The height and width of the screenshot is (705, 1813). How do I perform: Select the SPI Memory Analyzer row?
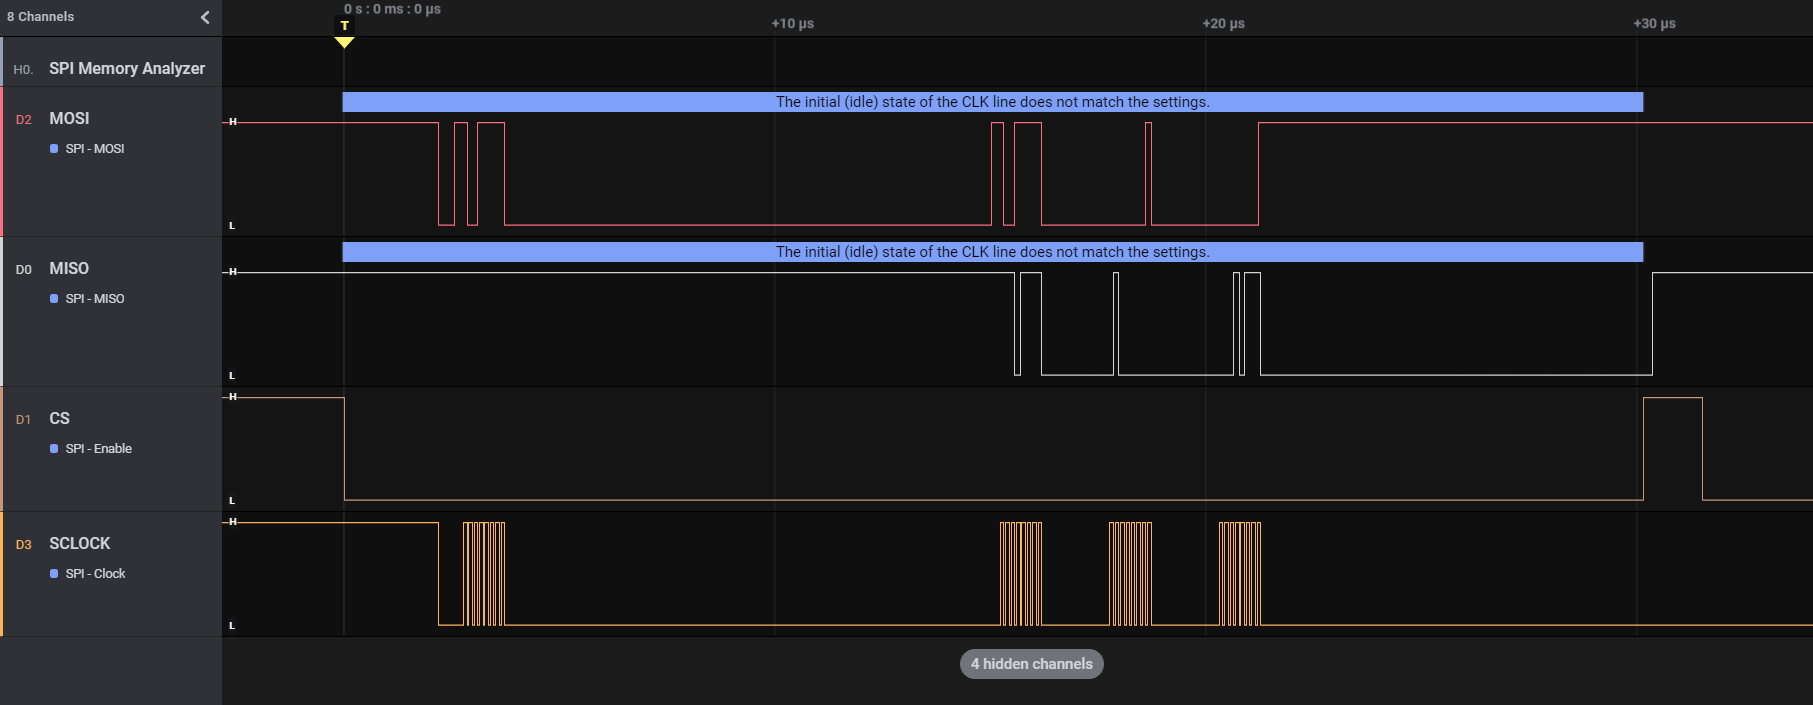127,68
